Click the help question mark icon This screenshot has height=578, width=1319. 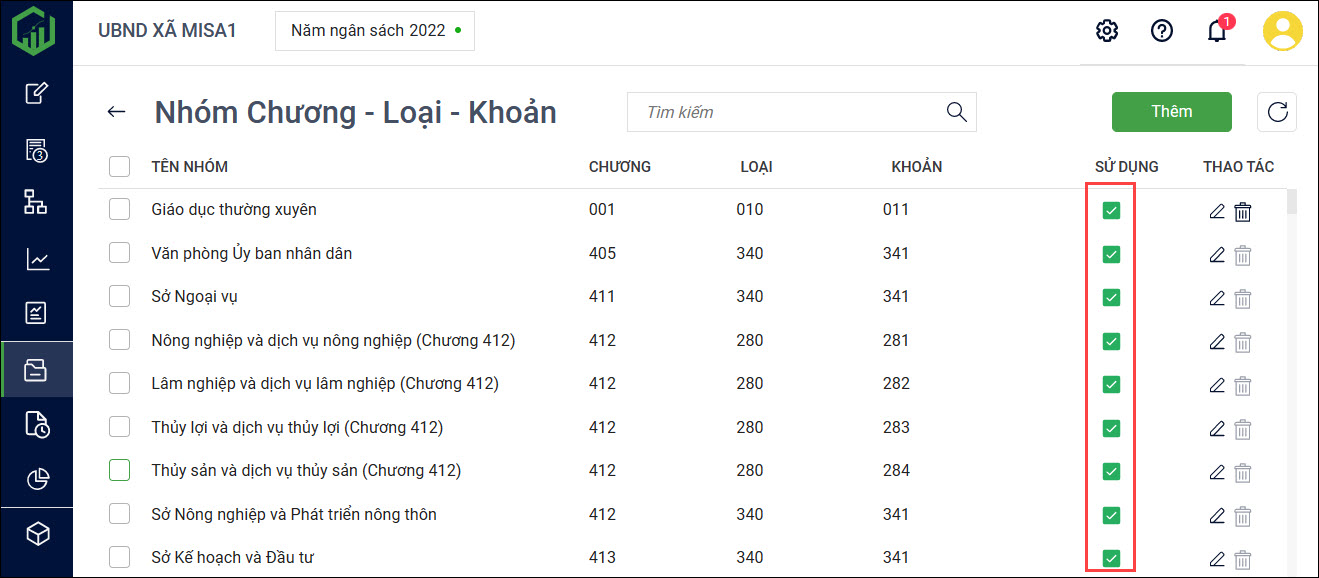(1162, 31)
